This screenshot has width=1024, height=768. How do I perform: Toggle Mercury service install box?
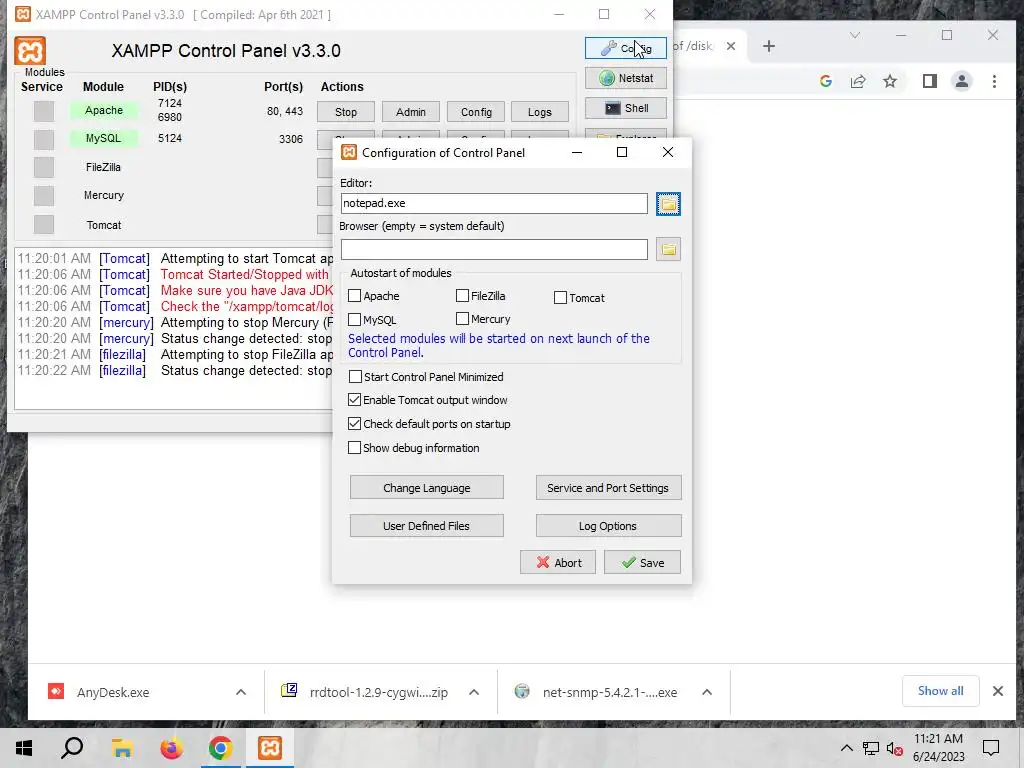click(x=44, y=195)
